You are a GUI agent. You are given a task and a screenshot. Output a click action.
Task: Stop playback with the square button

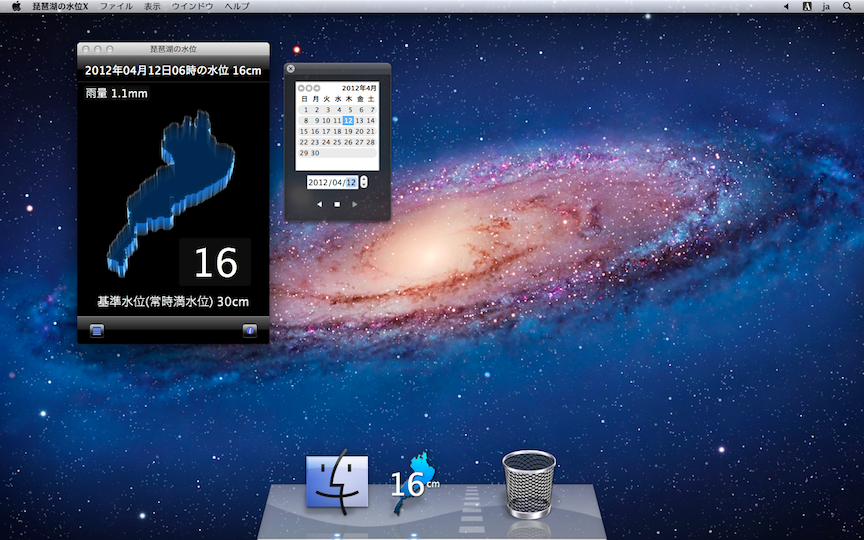337,204
